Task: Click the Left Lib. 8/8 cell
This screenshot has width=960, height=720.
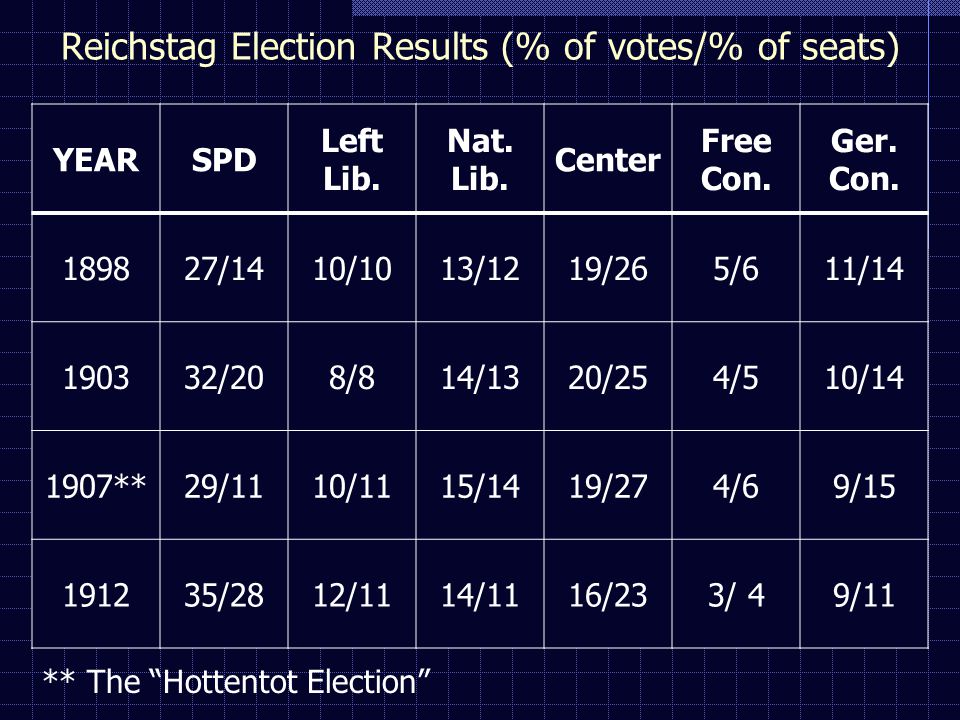Action: tap(352, 377)
